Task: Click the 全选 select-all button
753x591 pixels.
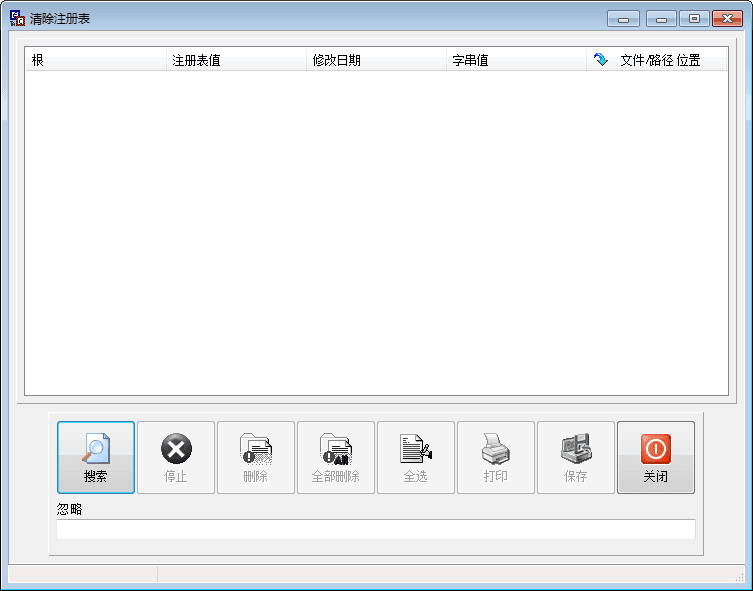Action: (416, 457)
